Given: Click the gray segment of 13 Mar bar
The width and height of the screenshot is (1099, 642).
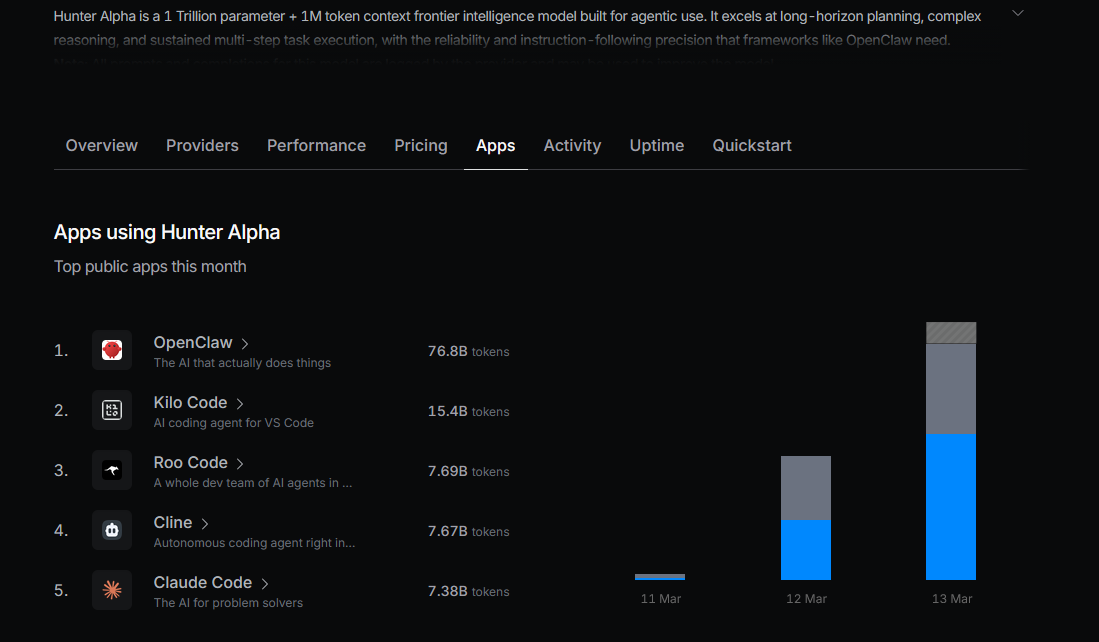Looking at the screenshot, I should [x=951, y=389].
